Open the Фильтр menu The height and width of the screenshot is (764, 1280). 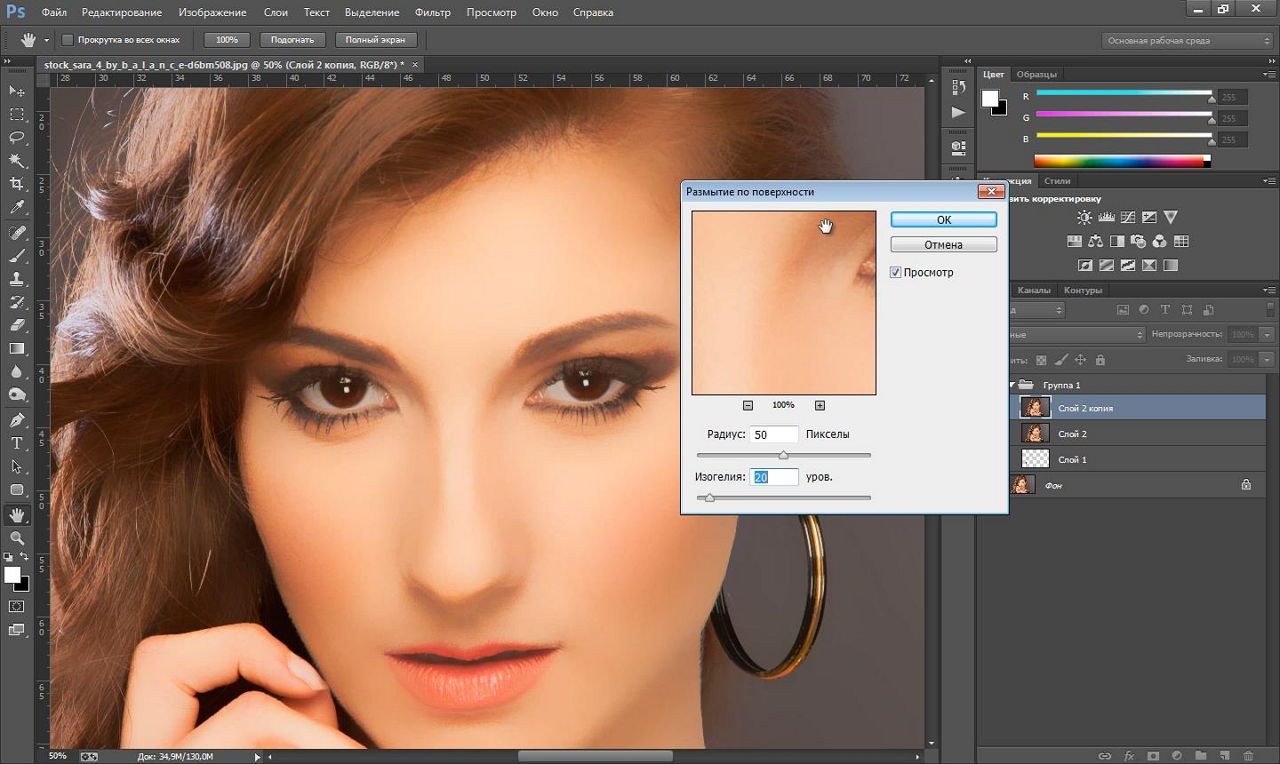pos(432,13)
